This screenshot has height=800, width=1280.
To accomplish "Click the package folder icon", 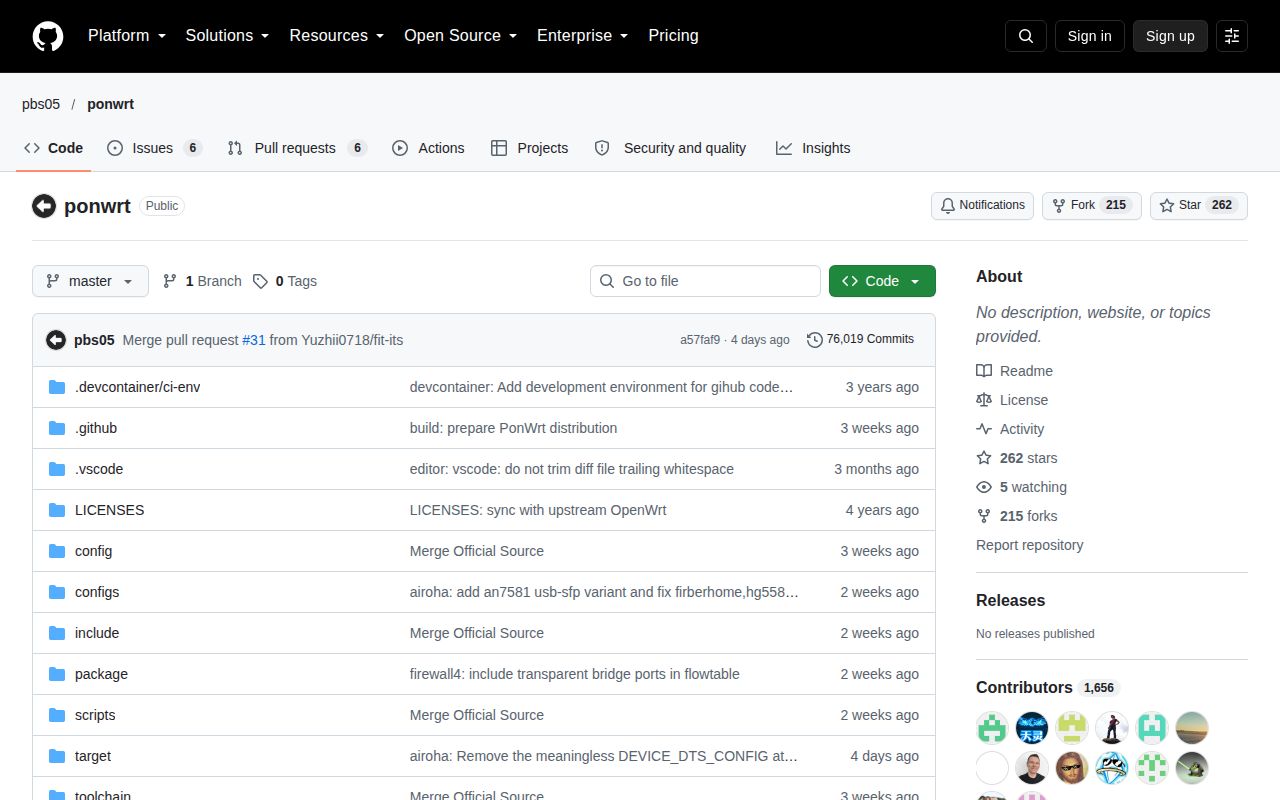I will [x=57, y=674].
